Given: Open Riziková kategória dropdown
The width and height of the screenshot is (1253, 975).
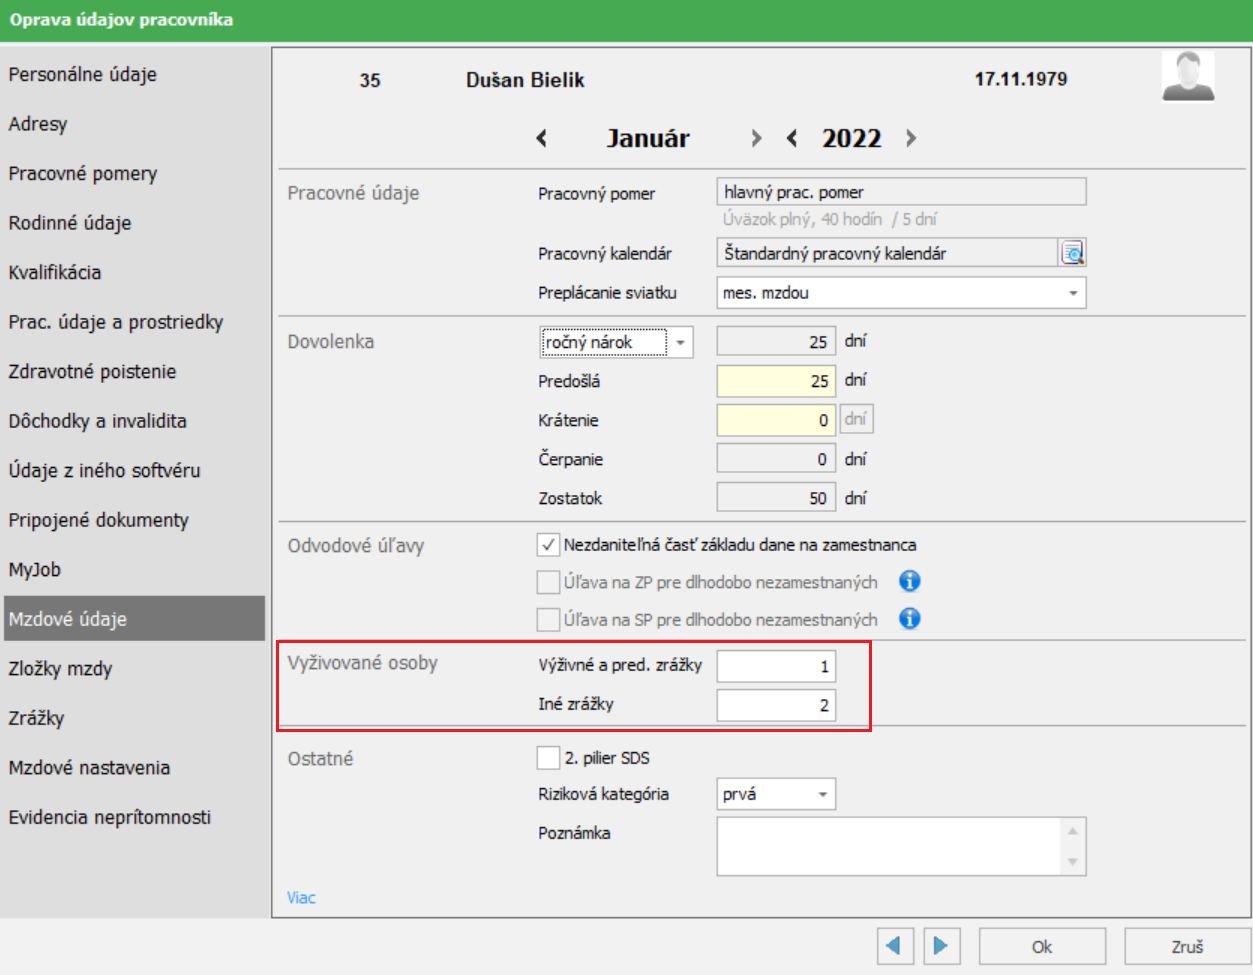Looking at the screenshot, I should click(x=776, y=794).
